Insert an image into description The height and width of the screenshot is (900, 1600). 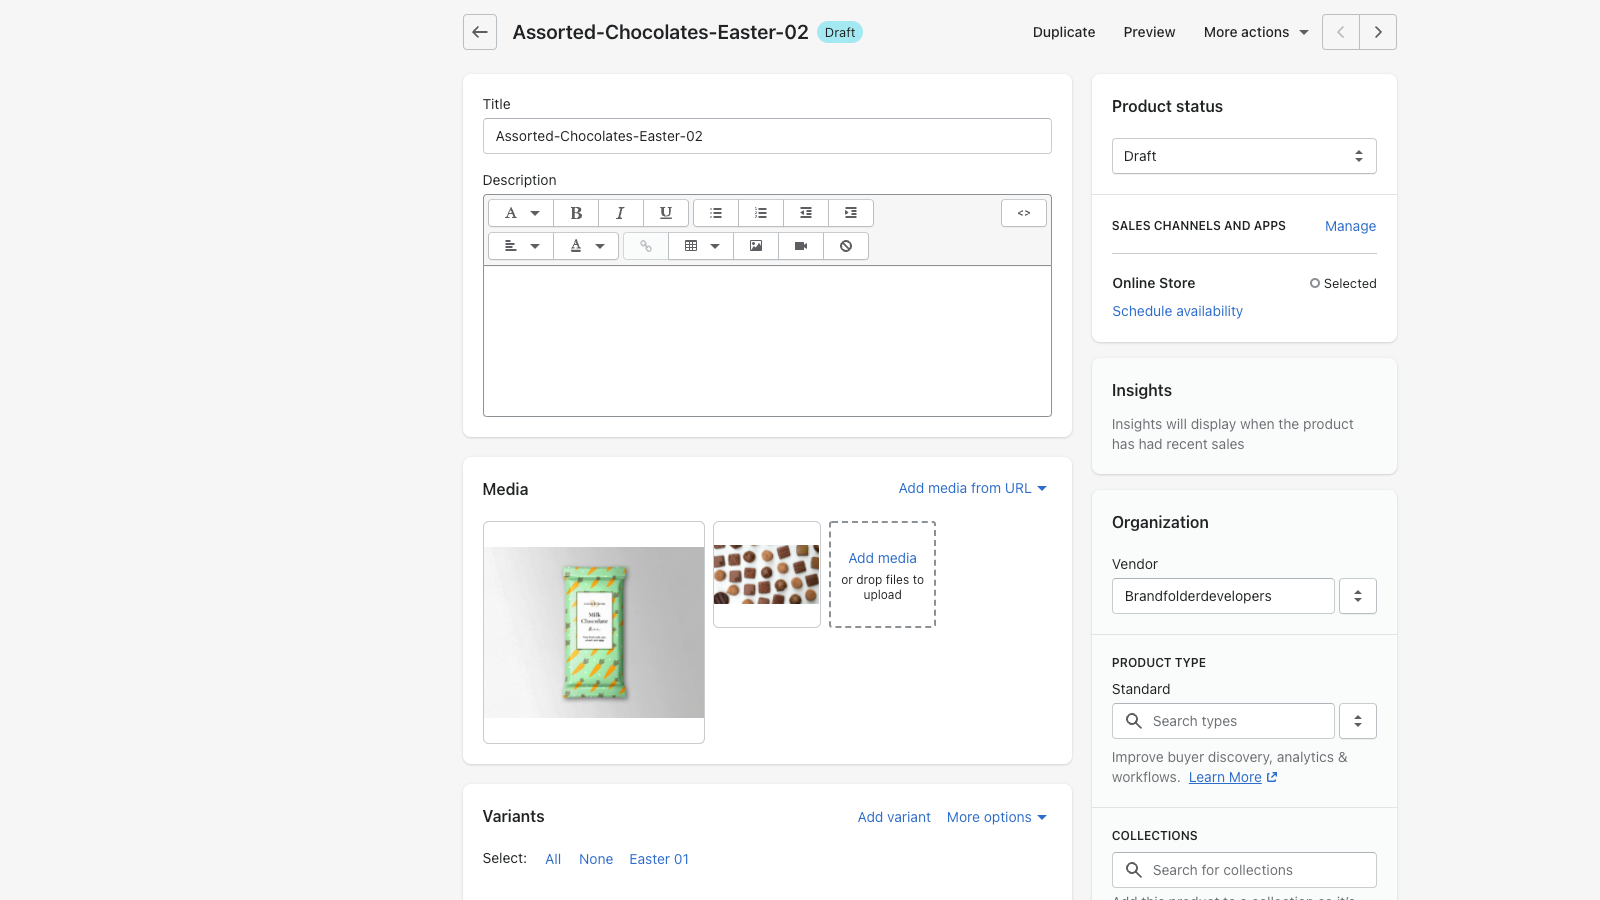coord(756,246)
